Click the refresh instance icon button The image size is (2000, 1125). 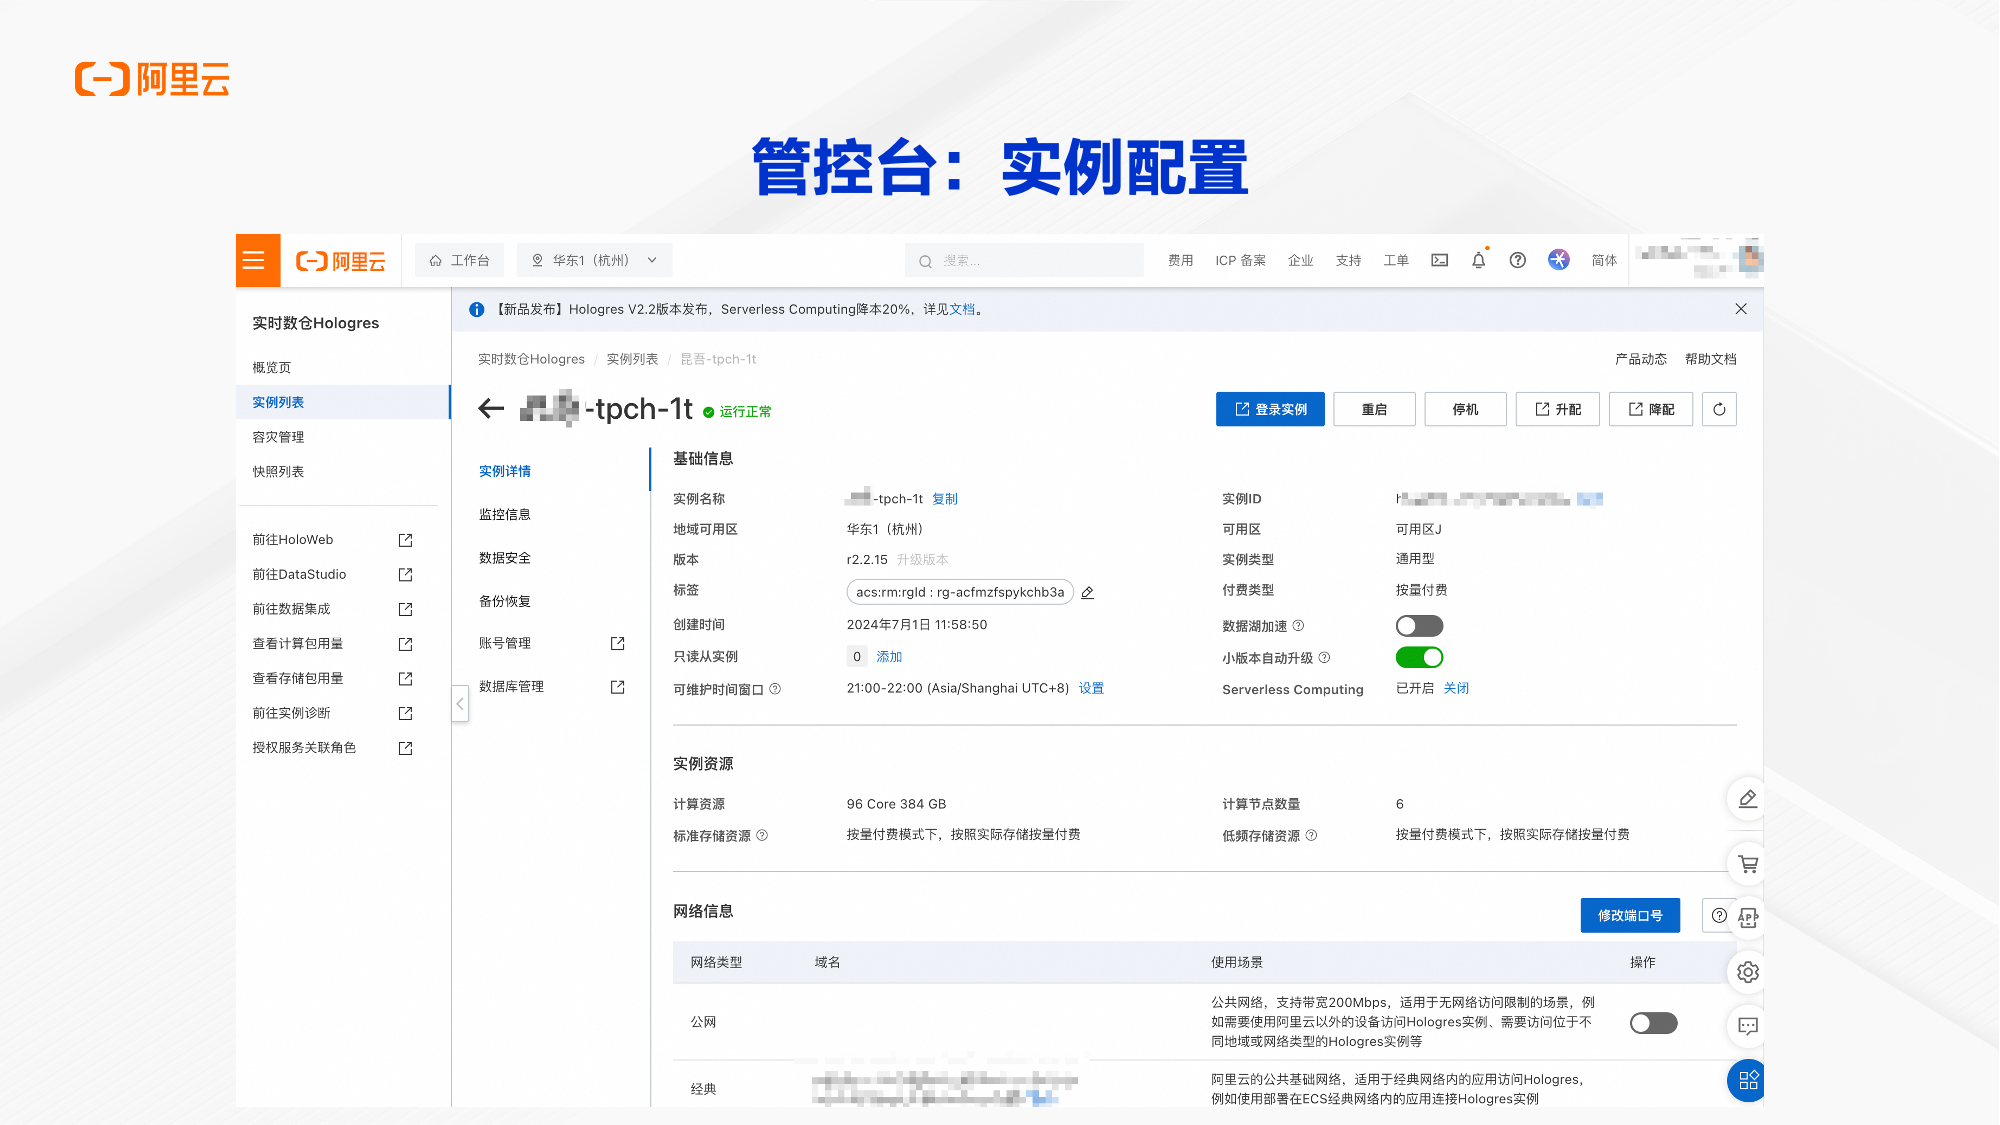click(1719, 409)
